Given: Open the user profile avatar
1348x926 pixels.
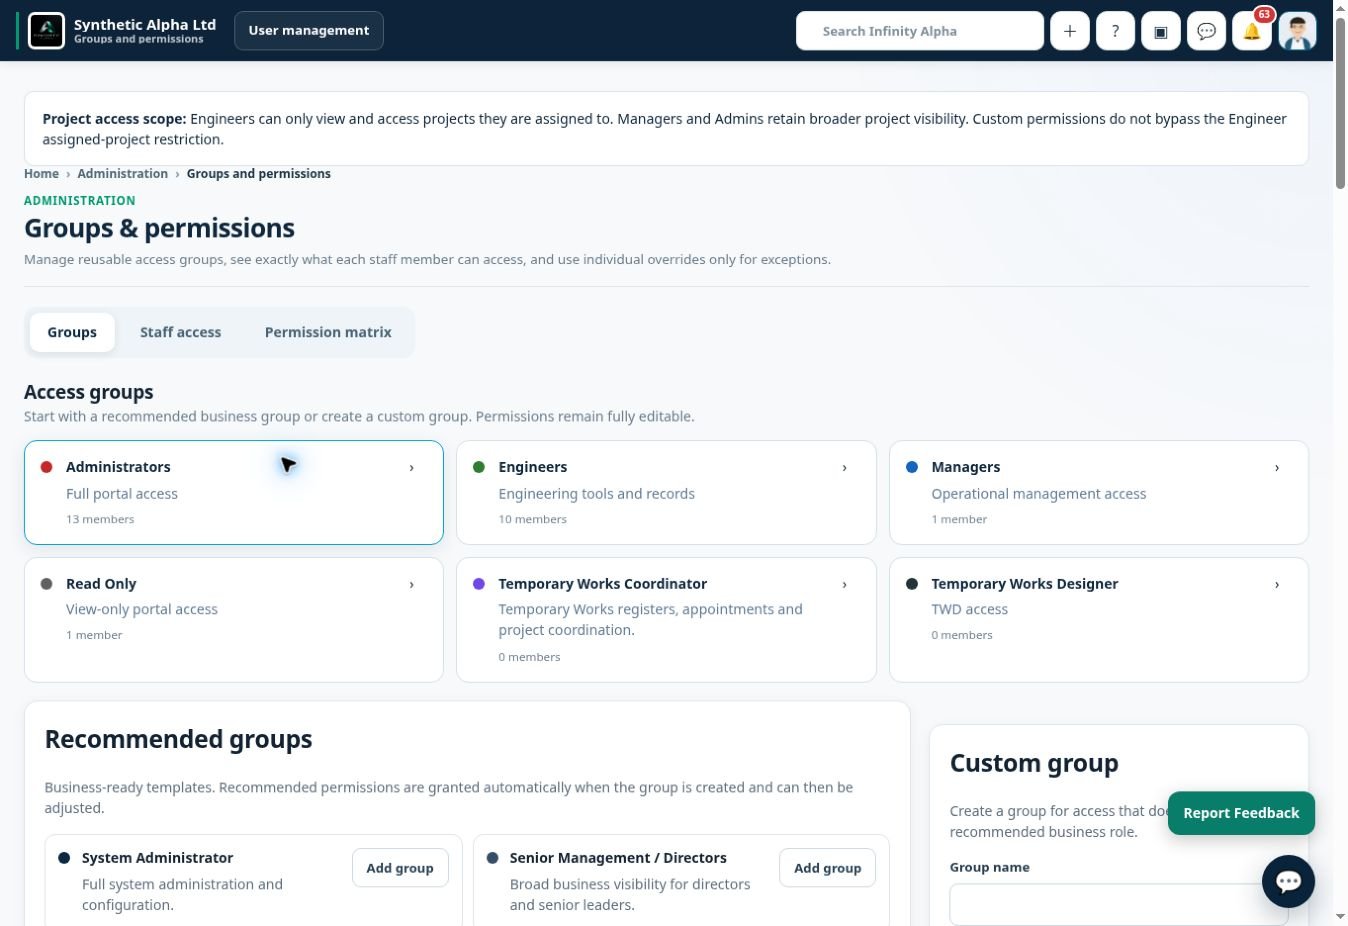Looking at the screenshot, I should tap(1297, 31).
